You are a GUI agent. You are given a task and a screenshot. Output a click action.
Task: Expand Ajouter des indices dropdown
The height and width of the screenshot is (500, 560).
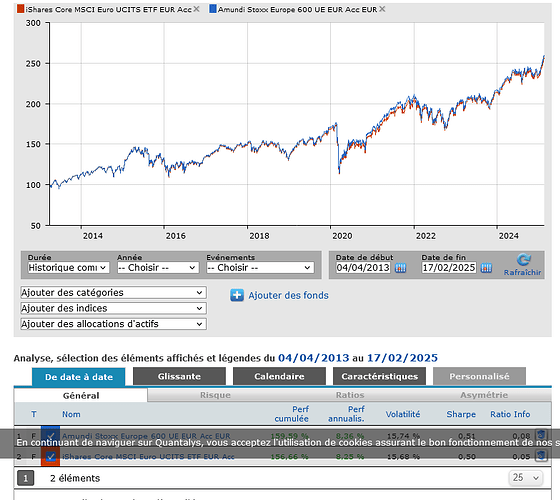(x=113, y=308)
